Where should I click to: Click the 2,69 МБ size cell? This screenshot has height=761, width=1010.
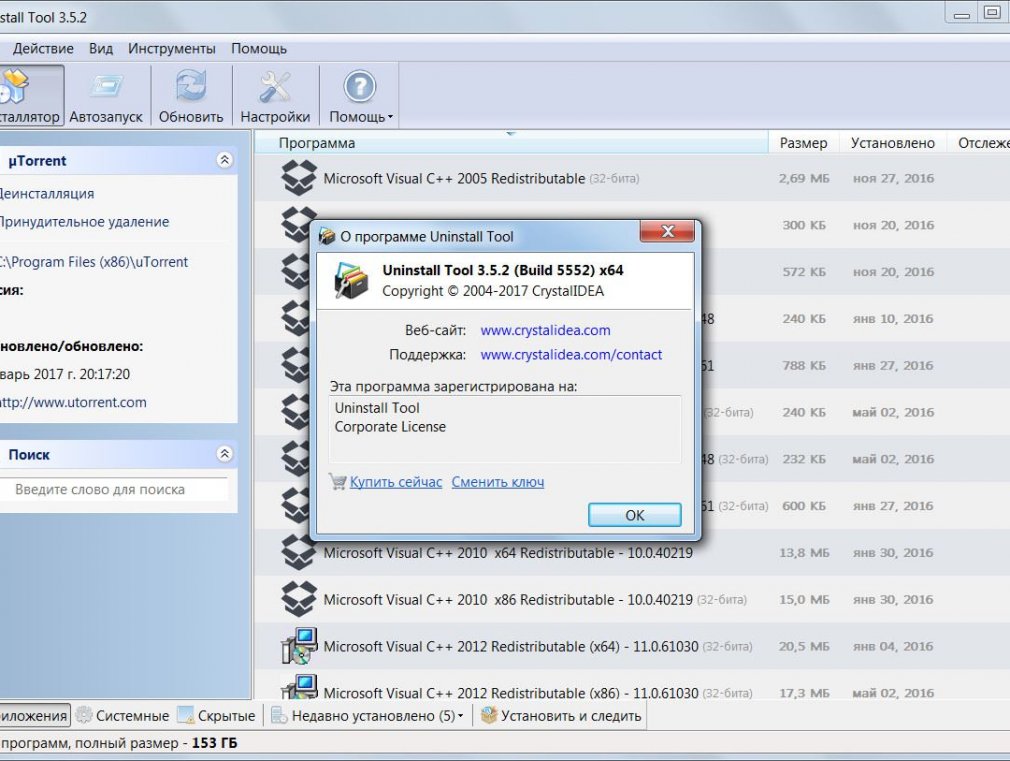(x=804, y=178)
